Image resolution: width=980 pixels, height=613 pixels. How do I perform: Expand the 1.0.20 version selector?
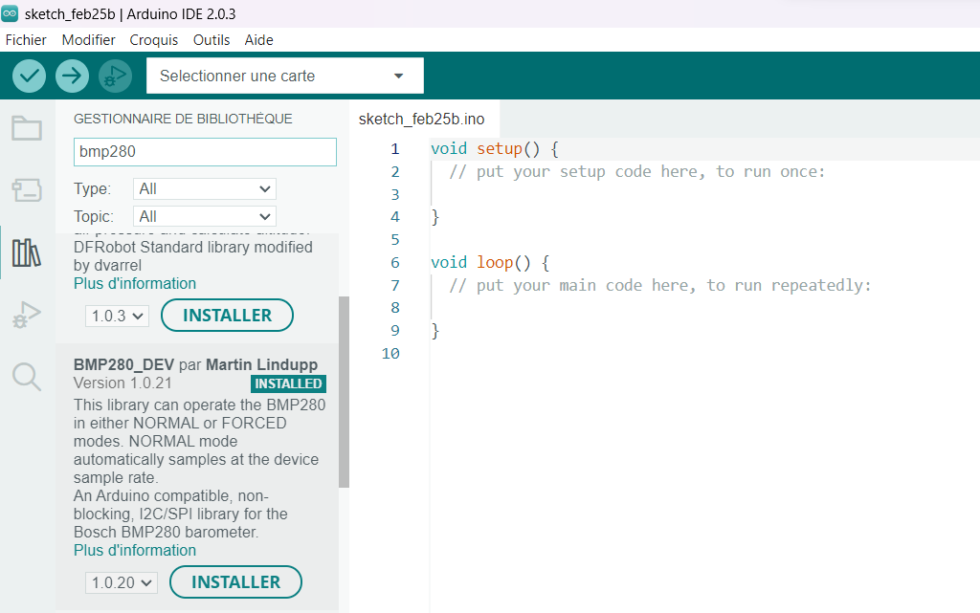pyautogui.click(x=120, y=583)
